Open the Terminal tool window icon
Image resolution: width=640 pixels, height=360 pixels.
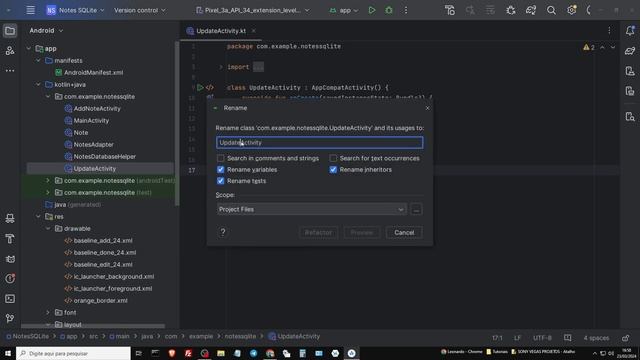click(x=10, y=299)
